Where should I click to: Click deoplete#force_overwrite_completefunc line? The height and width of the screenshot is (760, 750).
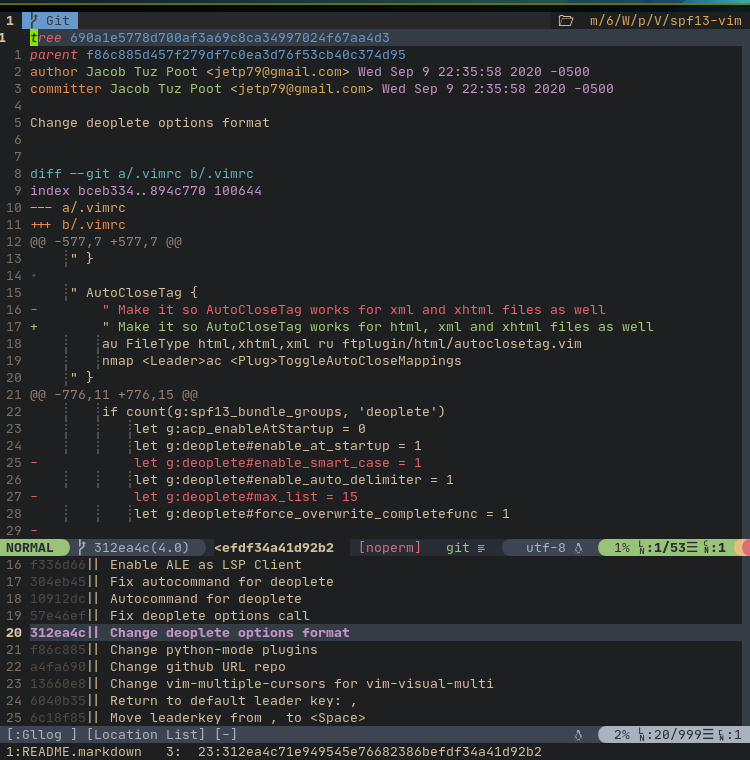[x=321, y=513]
